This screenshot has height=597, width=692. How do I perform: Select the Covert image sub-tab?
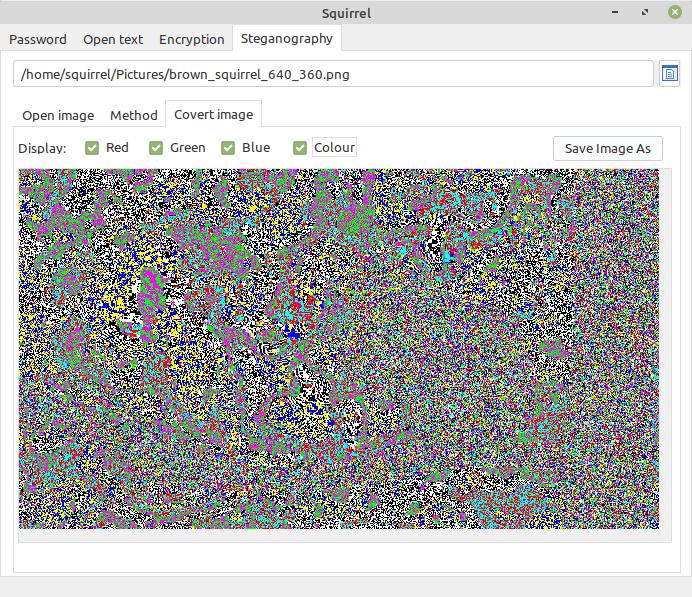point(213,114)
